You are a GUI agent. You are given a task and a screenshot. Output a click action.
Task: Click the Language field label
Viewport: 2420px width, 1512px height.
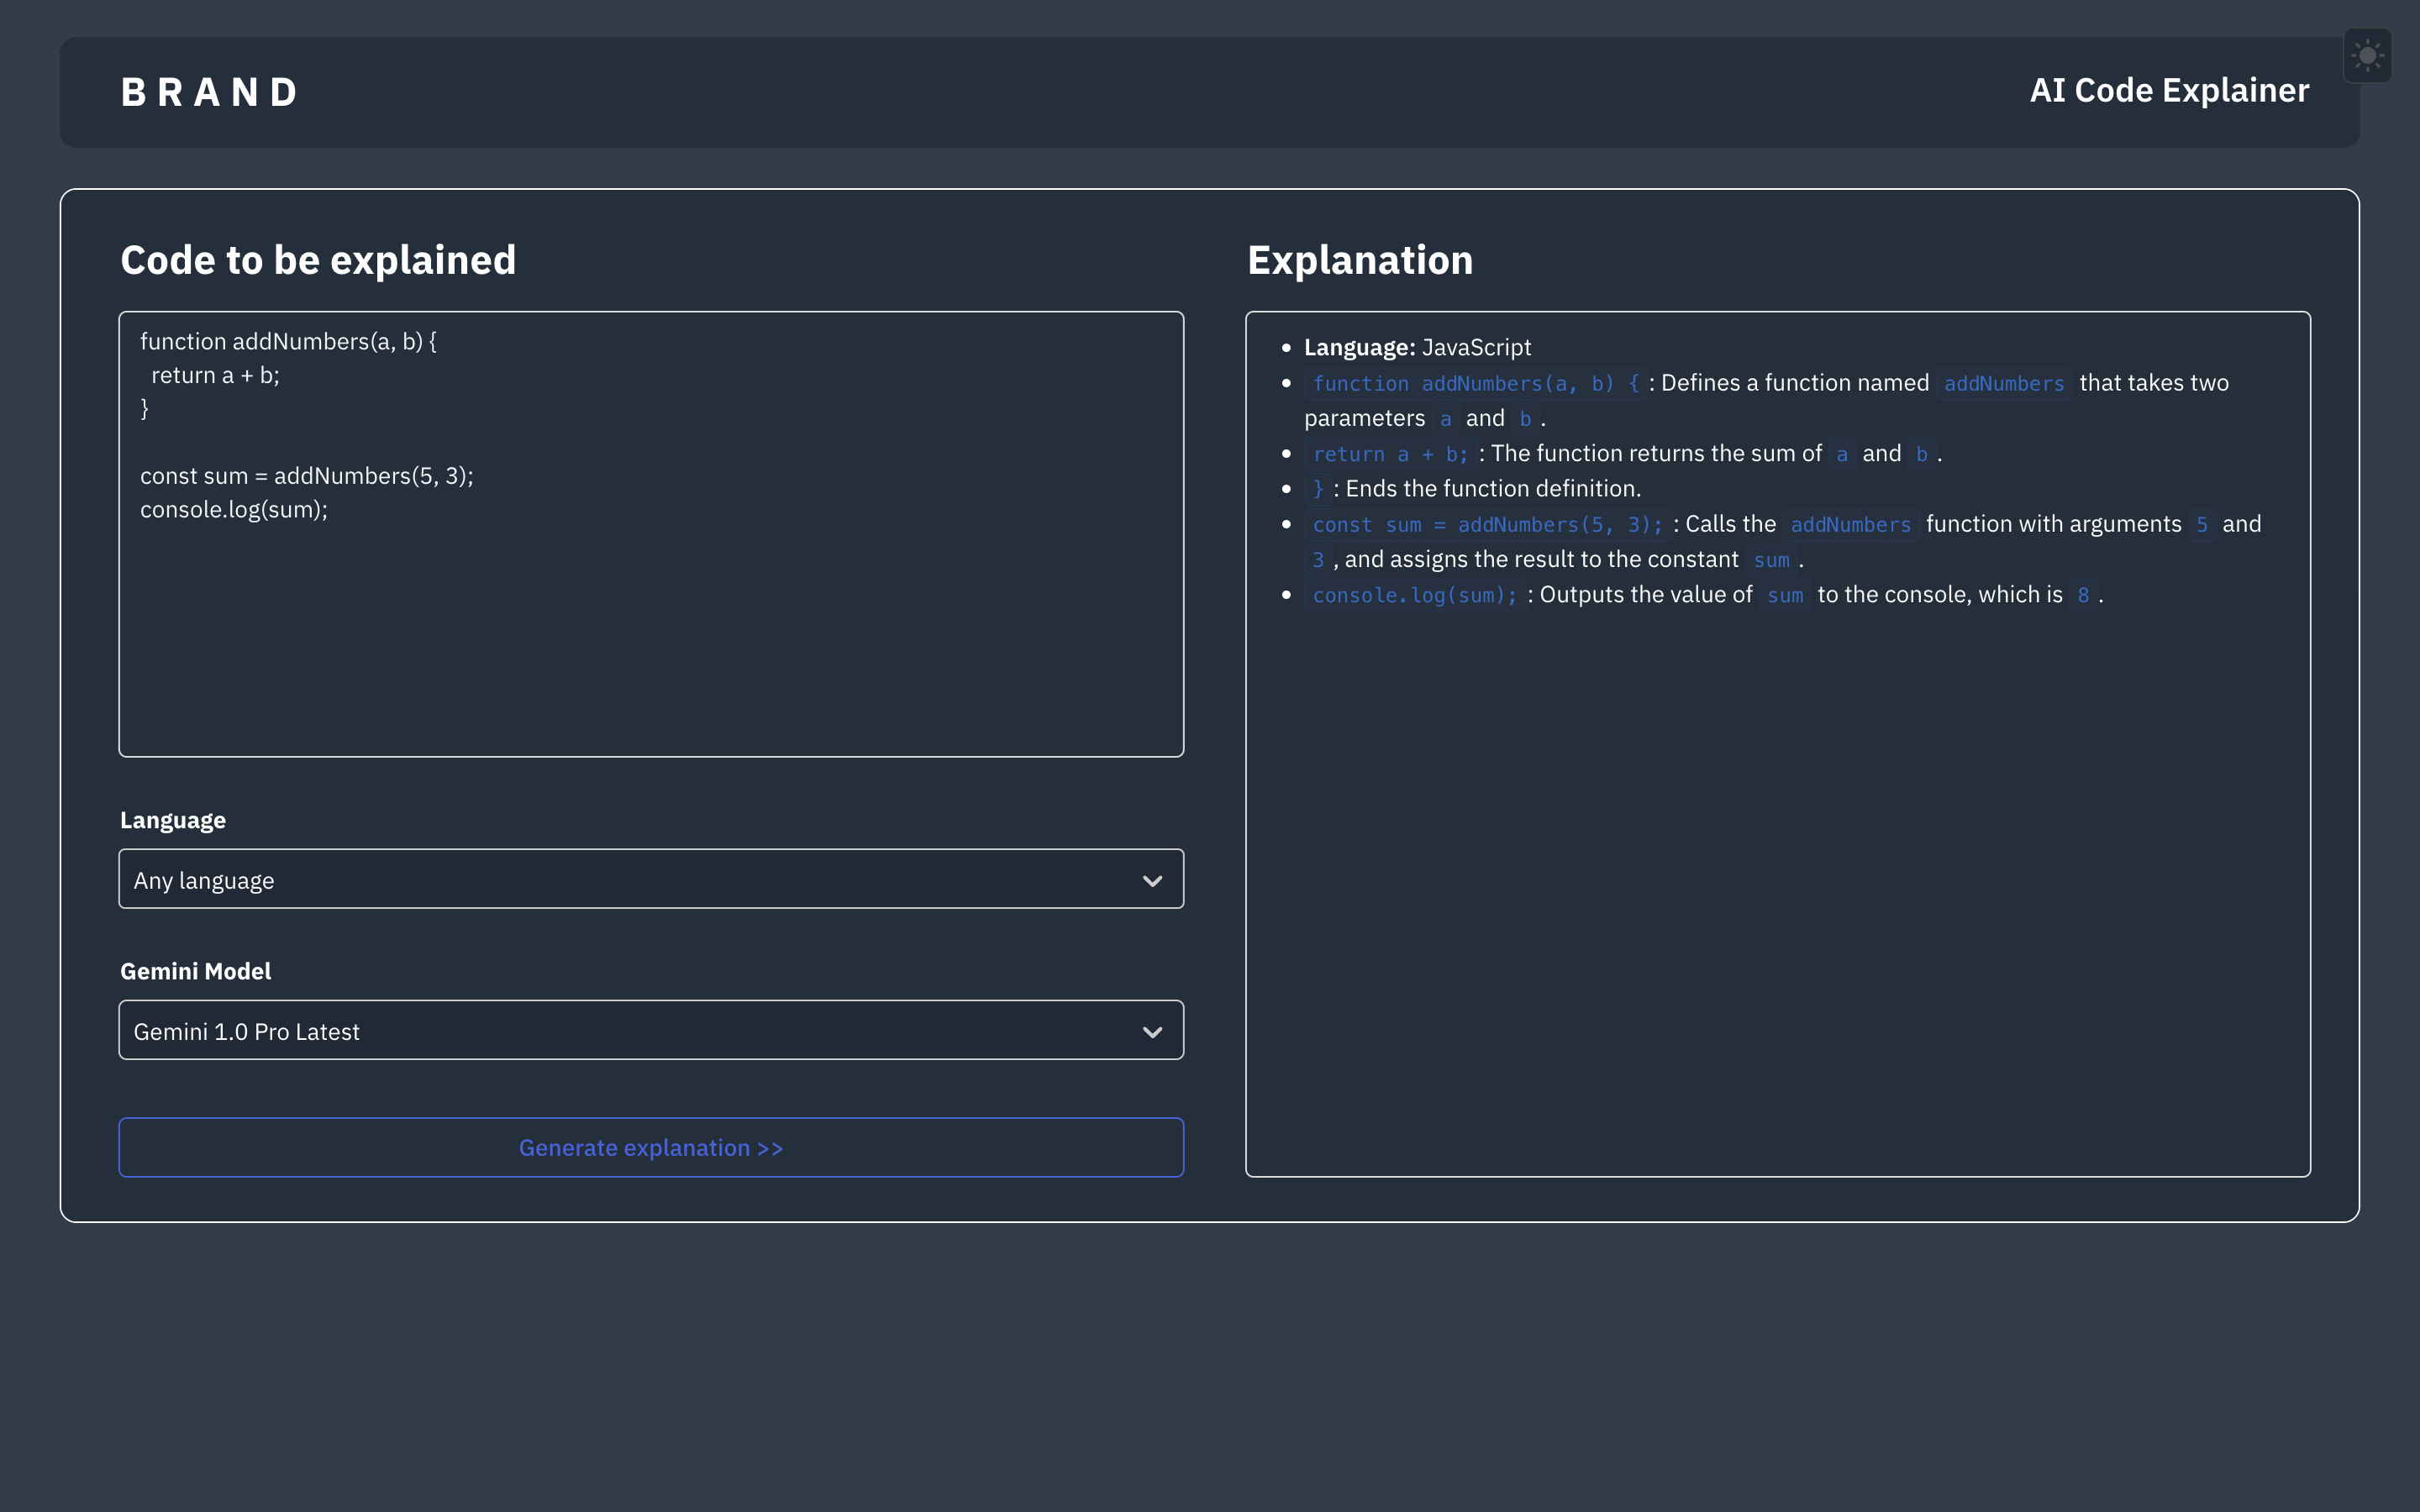click(172, 820)
